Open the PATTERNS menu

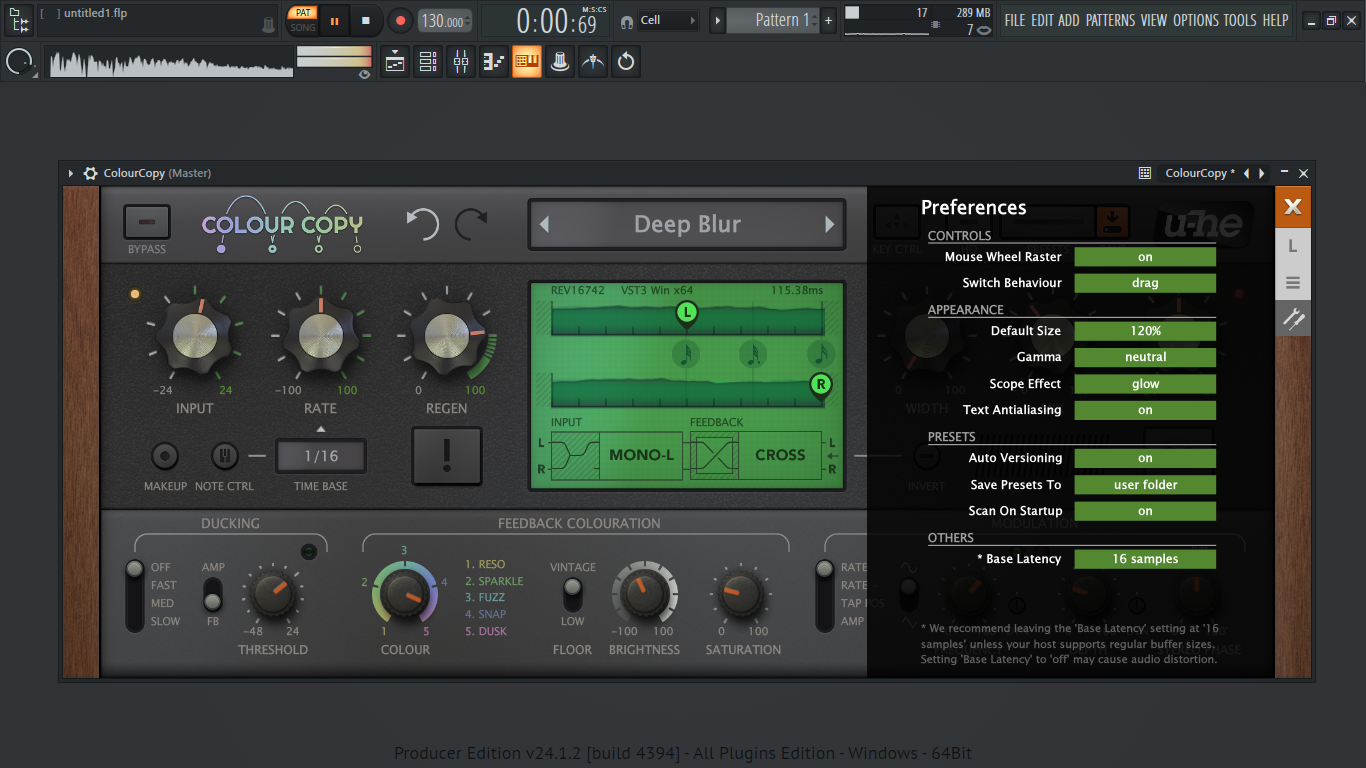(x=1111, y=20)
